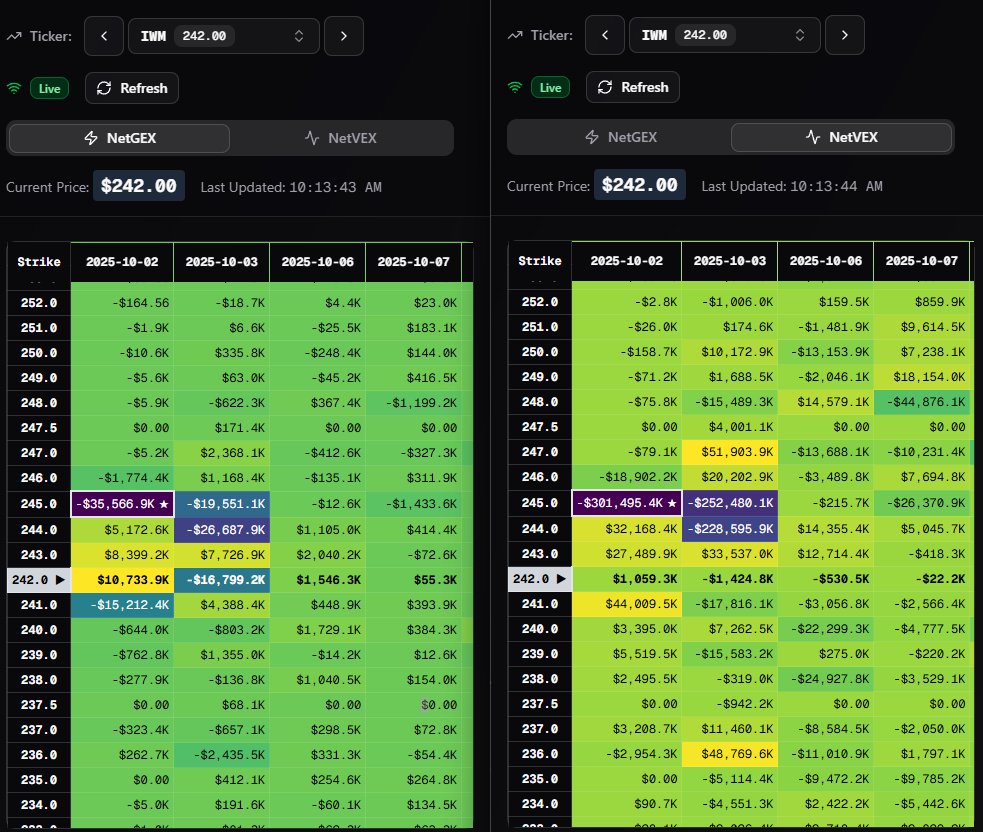Click left table 2025-10-02 column header
The image size is (983, 832).
pos(122,262)
